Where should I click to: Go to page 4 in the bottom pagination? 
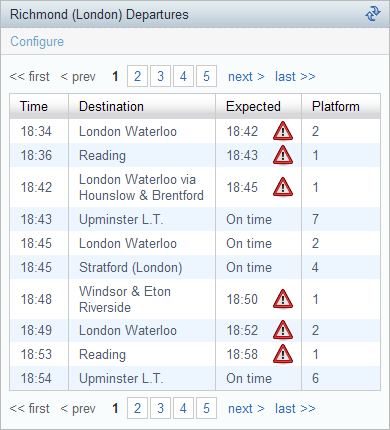pyautogui.click(x=183, y=408)
